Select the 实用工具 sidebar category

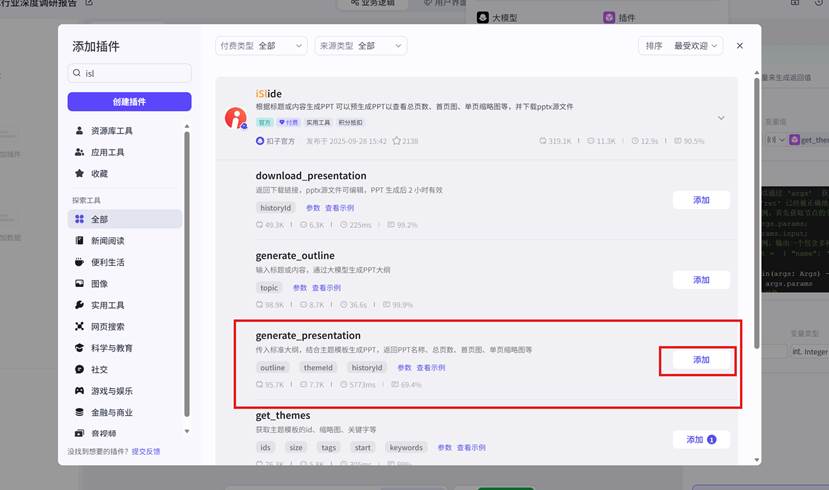[125, 305]
